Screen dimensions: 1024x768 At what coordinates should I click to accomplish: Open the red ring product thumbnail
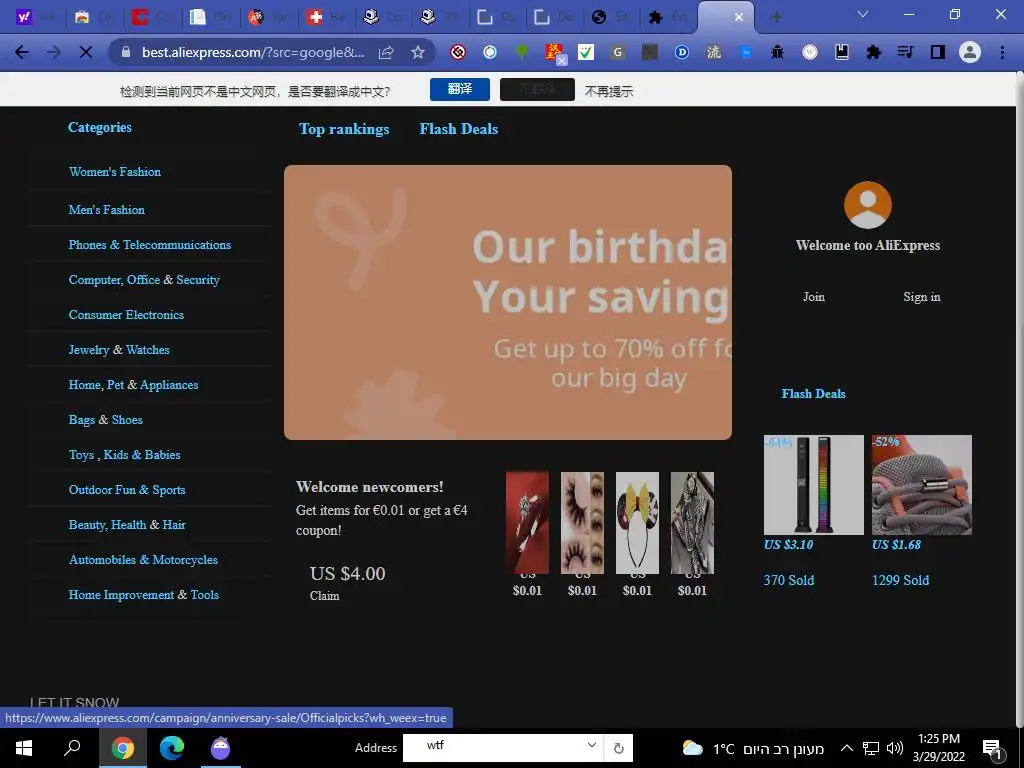click(527, 522)
